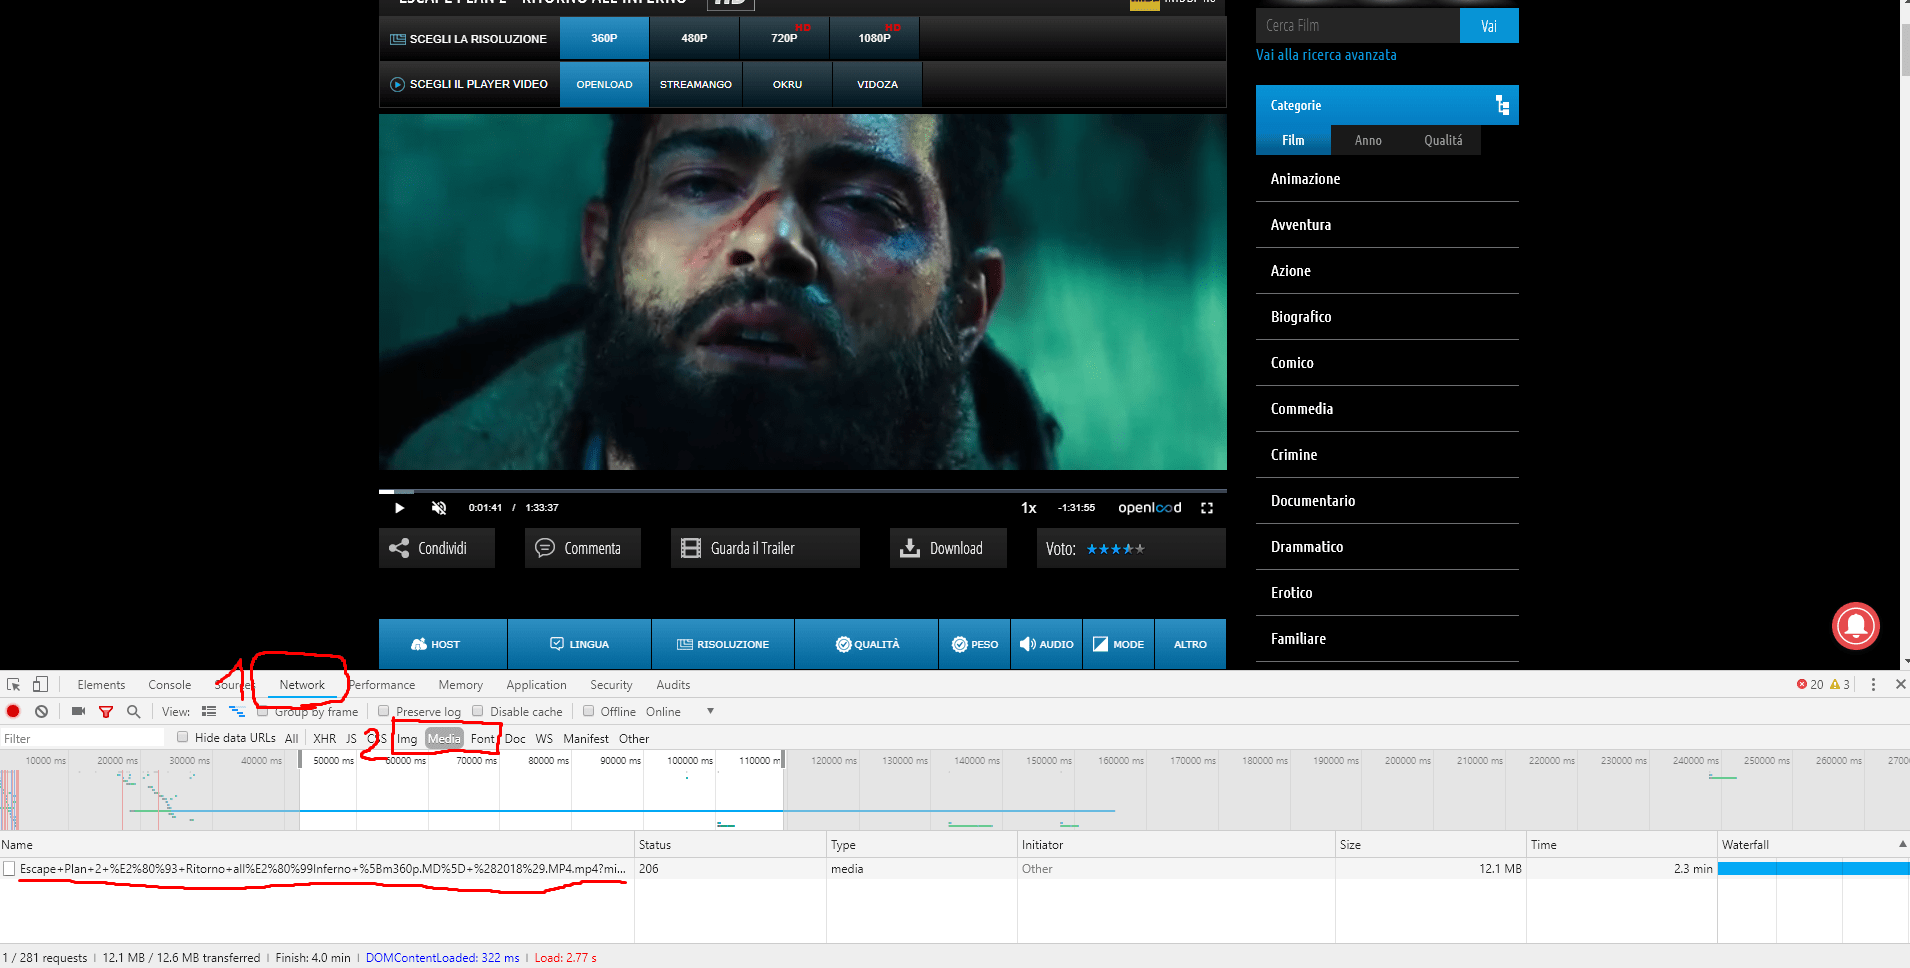Image resolution: width=1910 pixels, height=968 pixels.
Task: Toggle the device toolbar icon
Action: [x=40, y=685]
